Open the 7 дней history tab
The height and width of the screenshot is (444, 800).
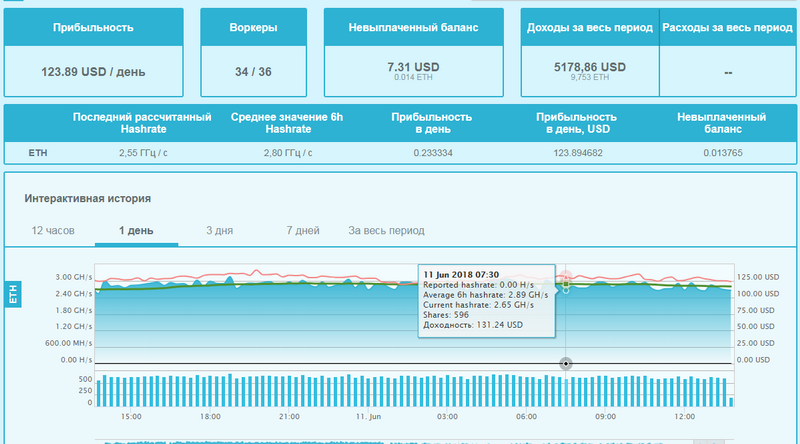[303, 231]
